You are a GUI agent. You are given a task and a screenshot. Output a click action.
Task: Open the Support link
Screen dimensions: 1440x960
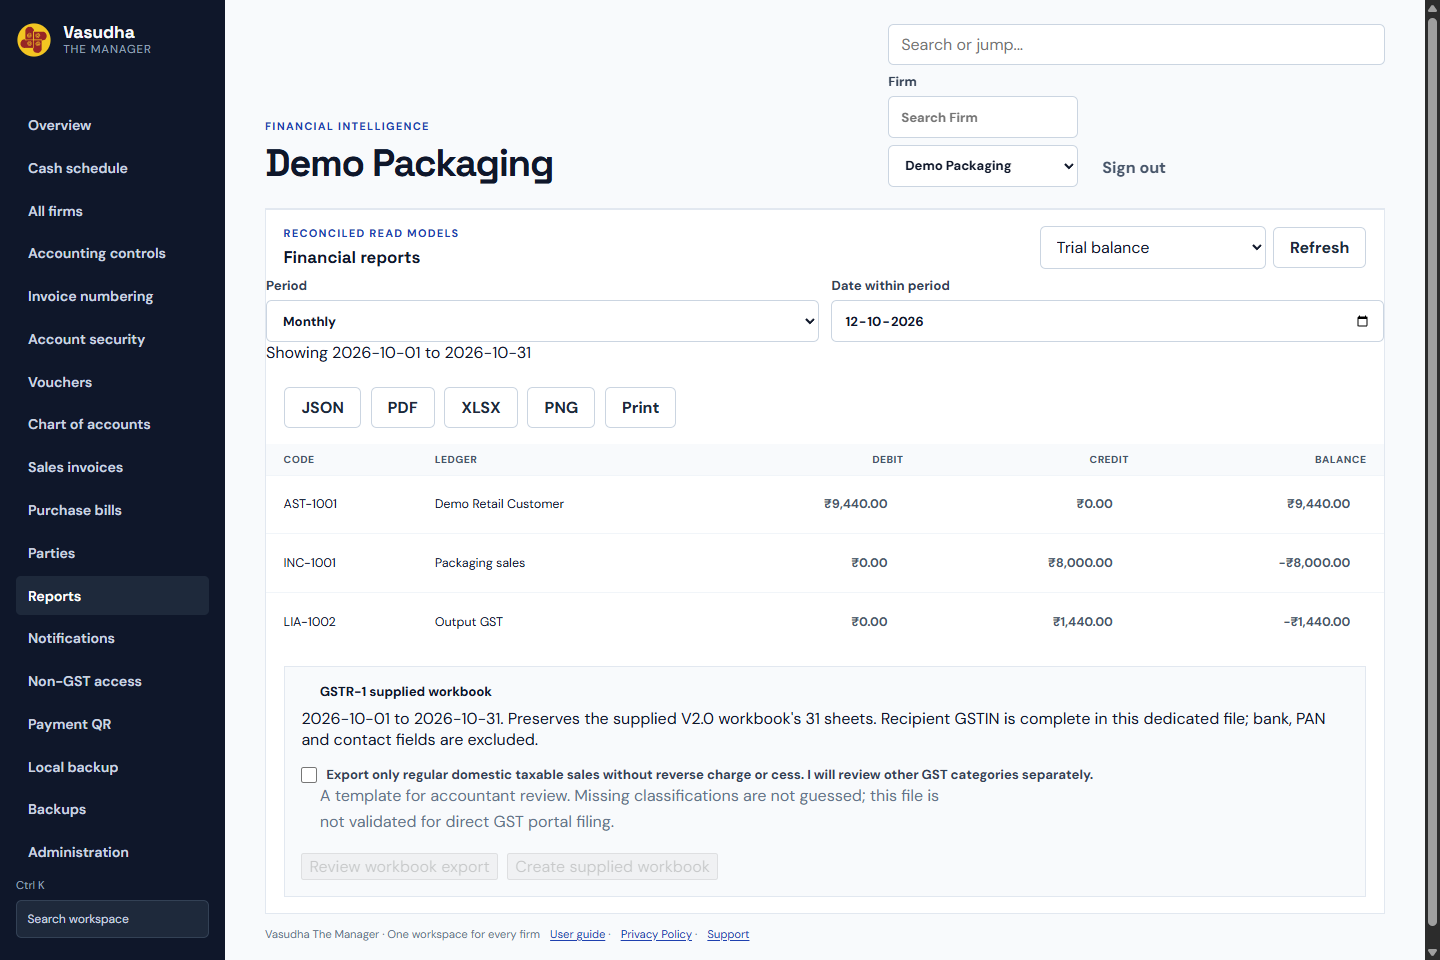(x=728, y=935)
